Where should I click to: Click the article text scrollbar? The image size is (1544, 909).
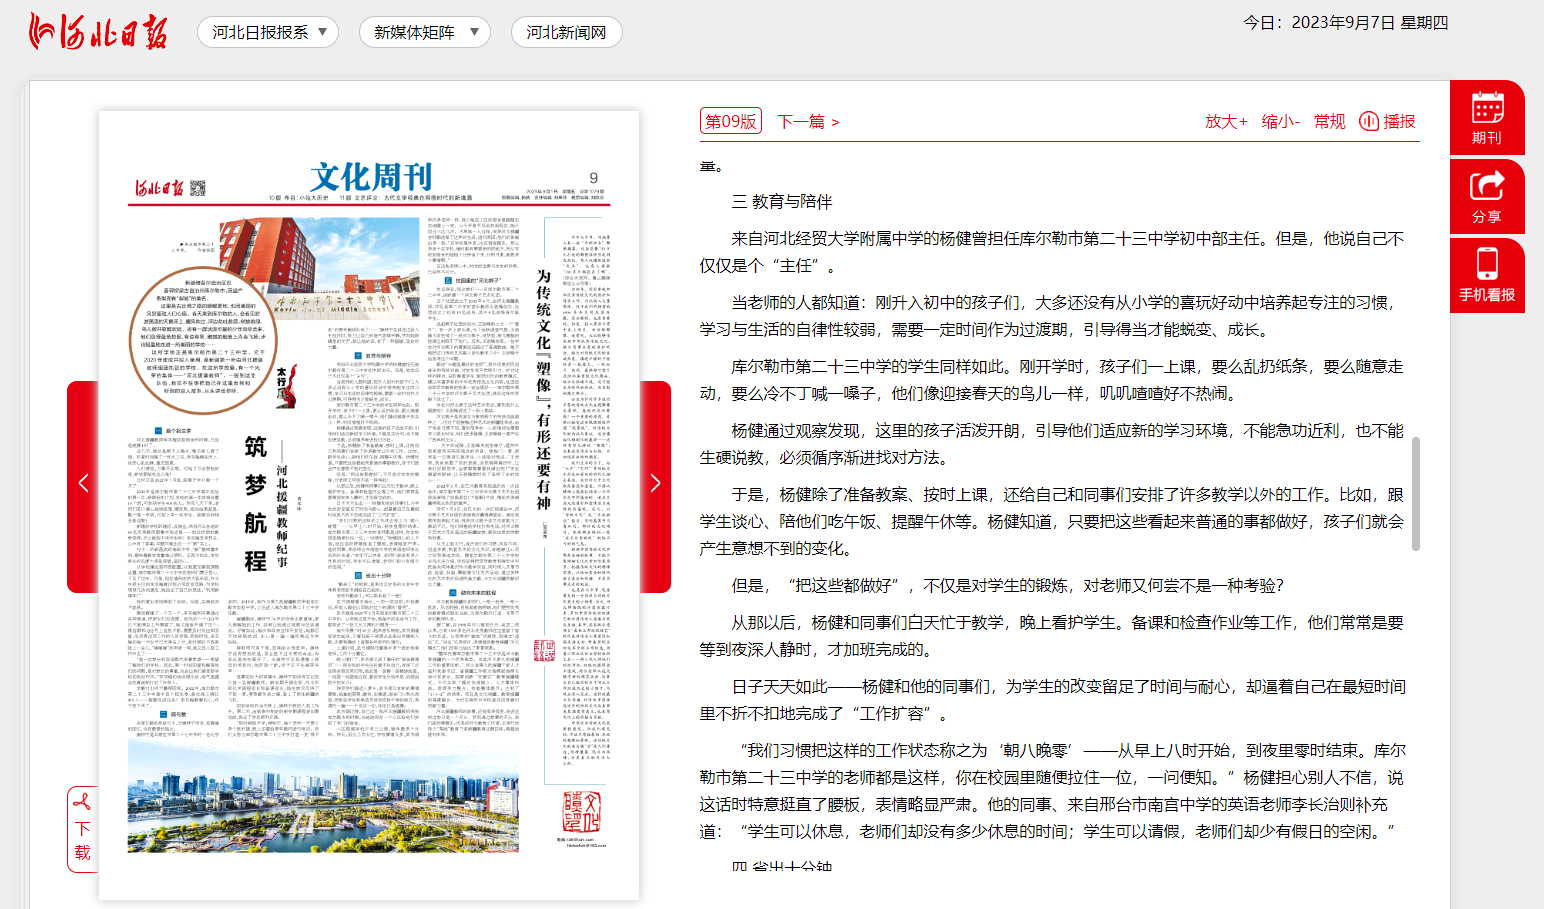(1416, 494)
